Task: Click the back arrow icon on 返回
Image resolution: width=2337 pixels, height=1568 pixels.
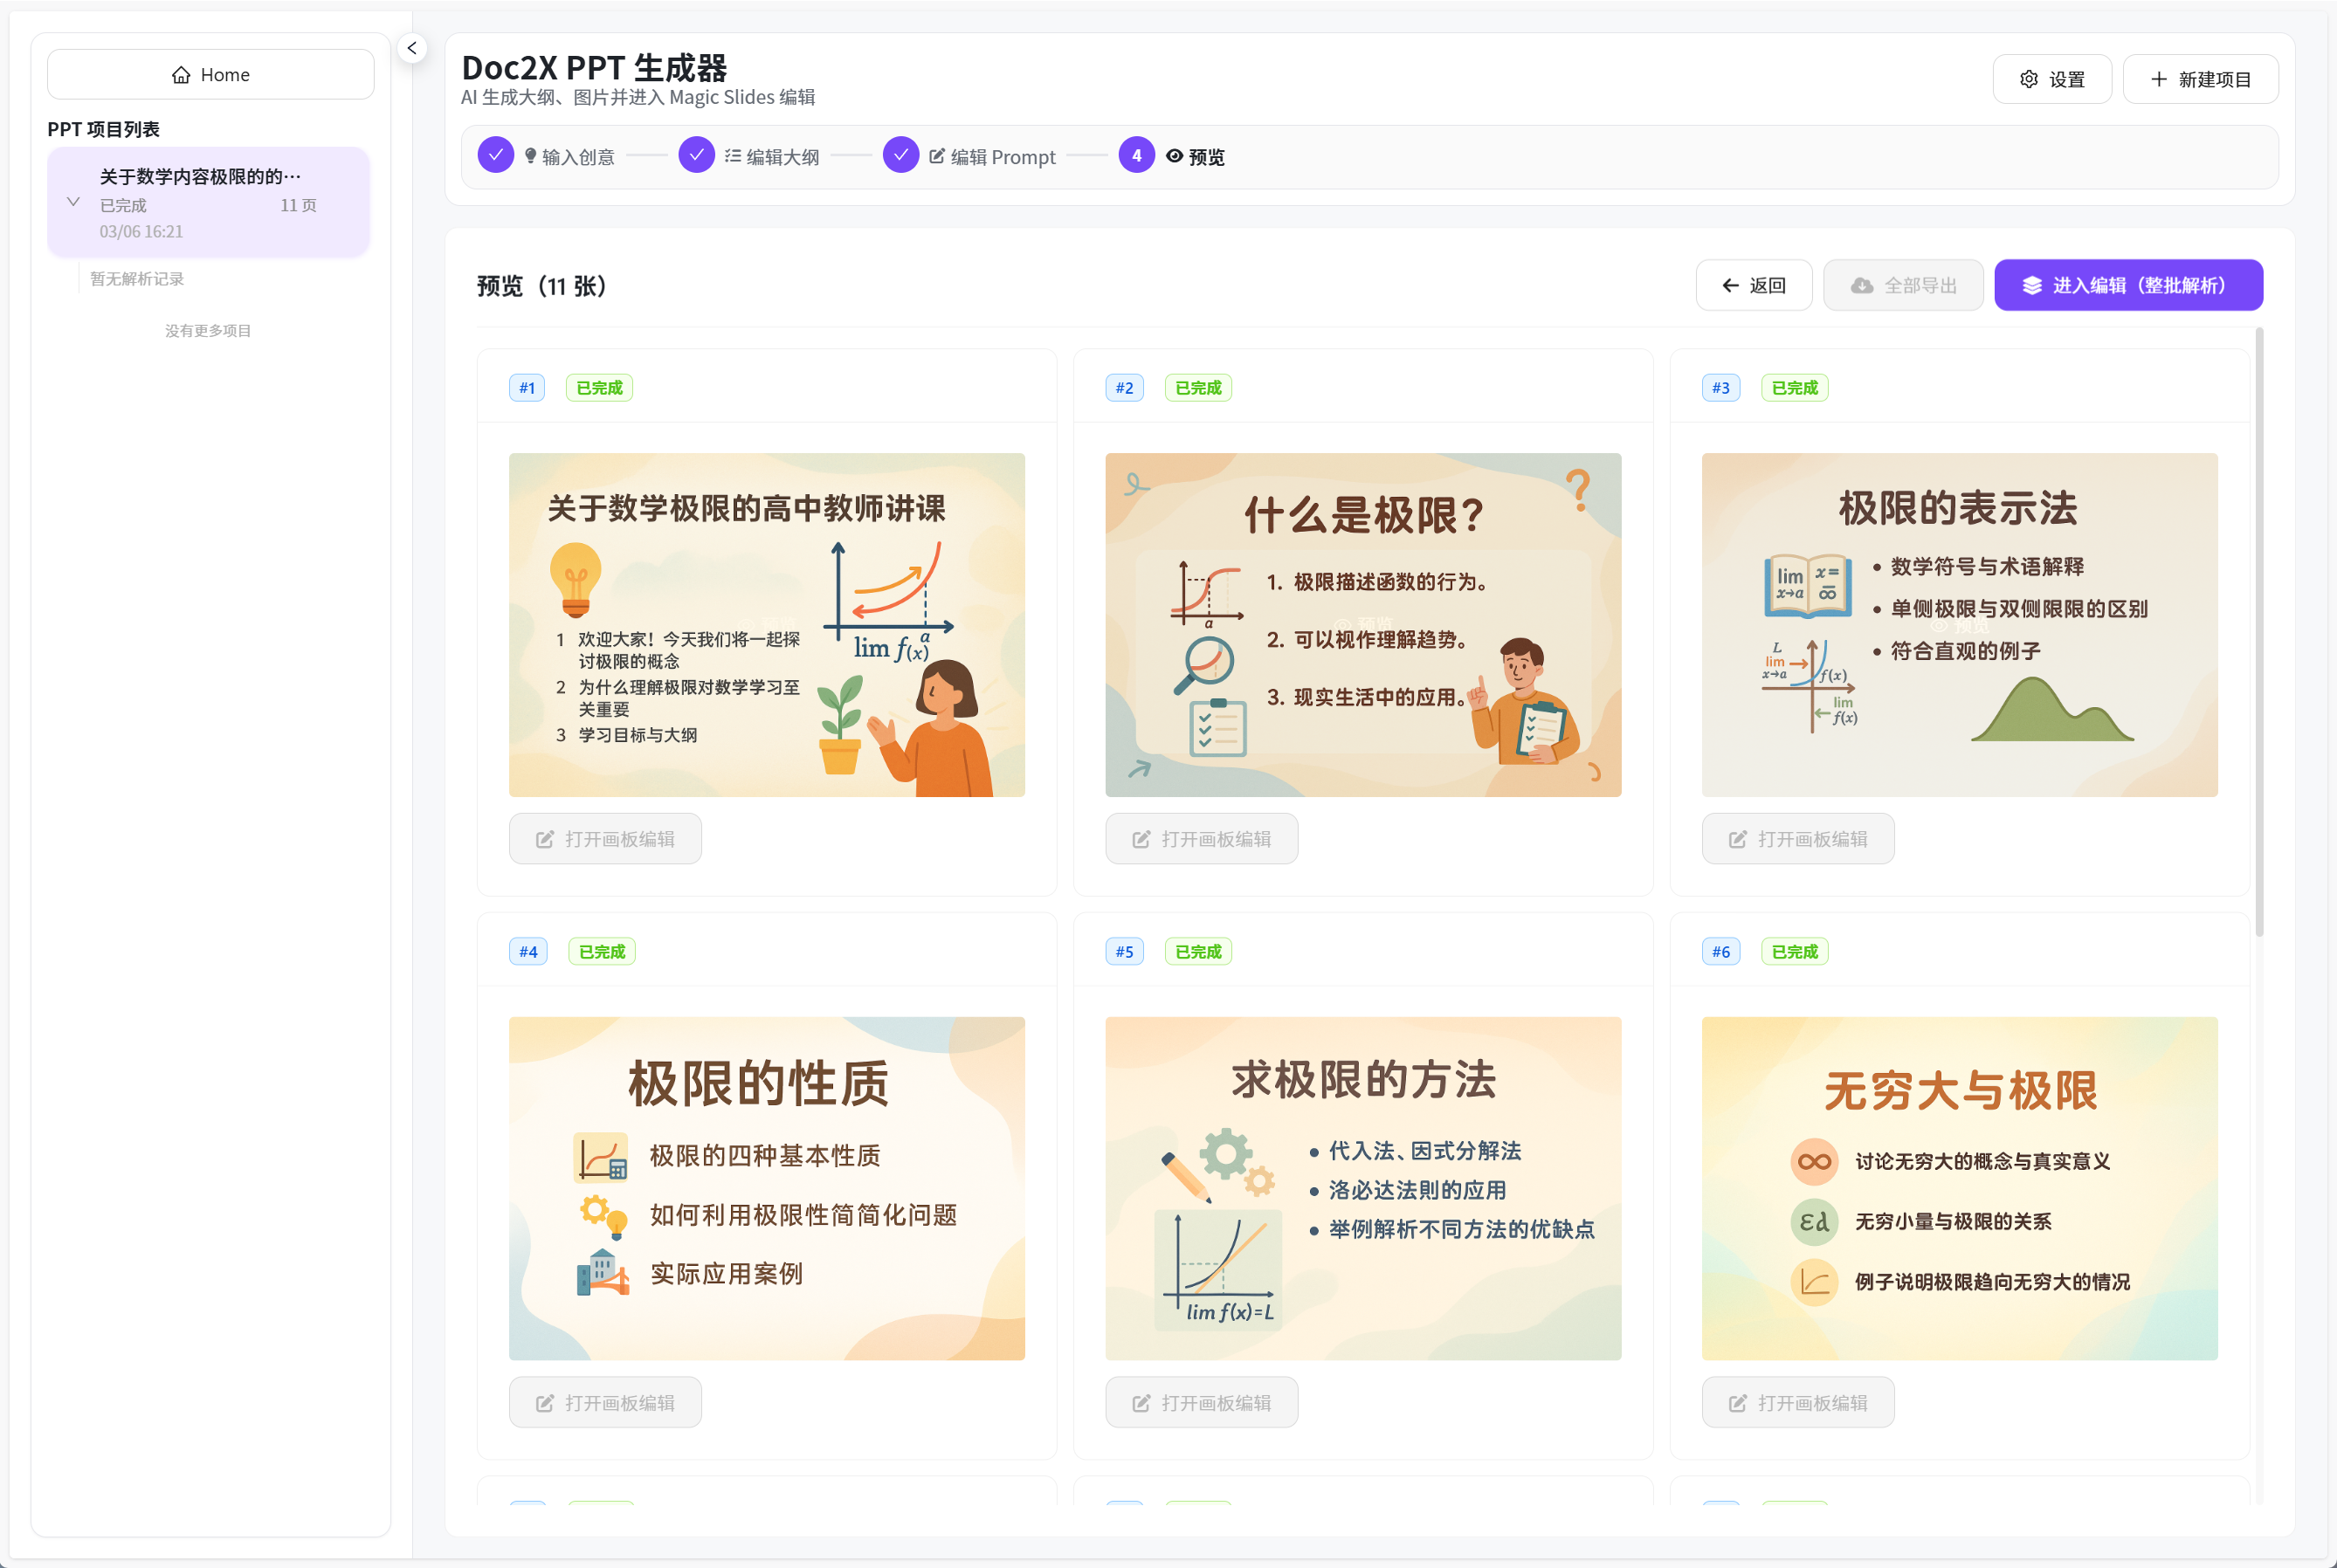Action: click(x=1730, y=286)
